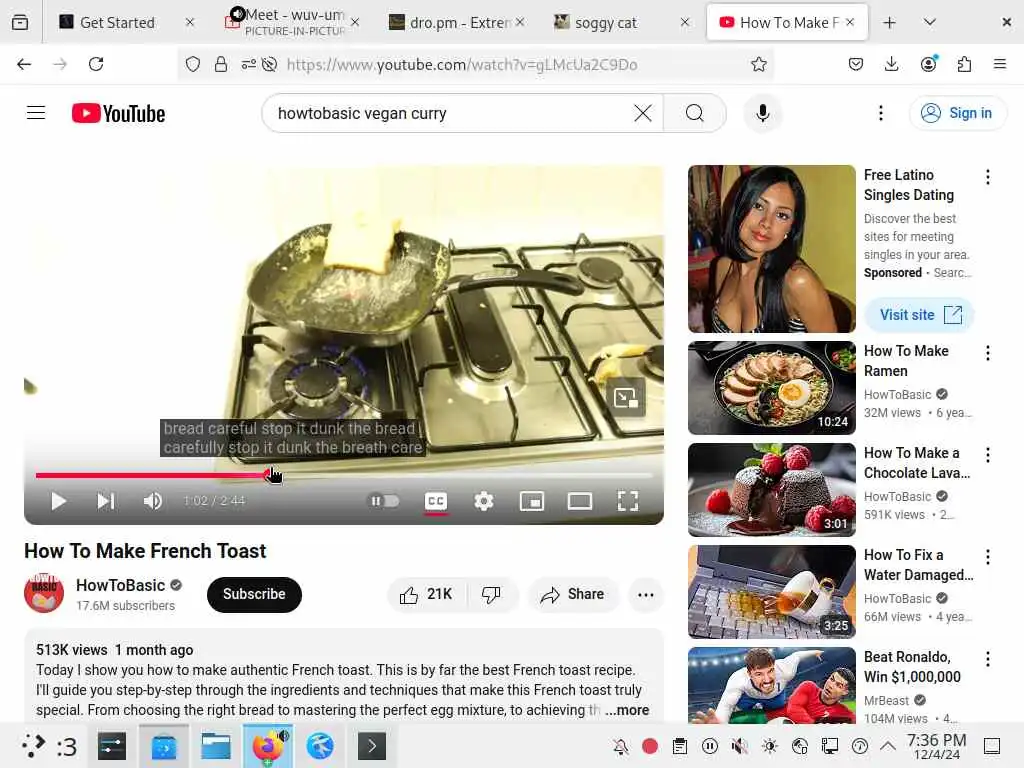This screenshot has height=768, width=1024.
Task: Reload the current page
Action: pos(96,64)
